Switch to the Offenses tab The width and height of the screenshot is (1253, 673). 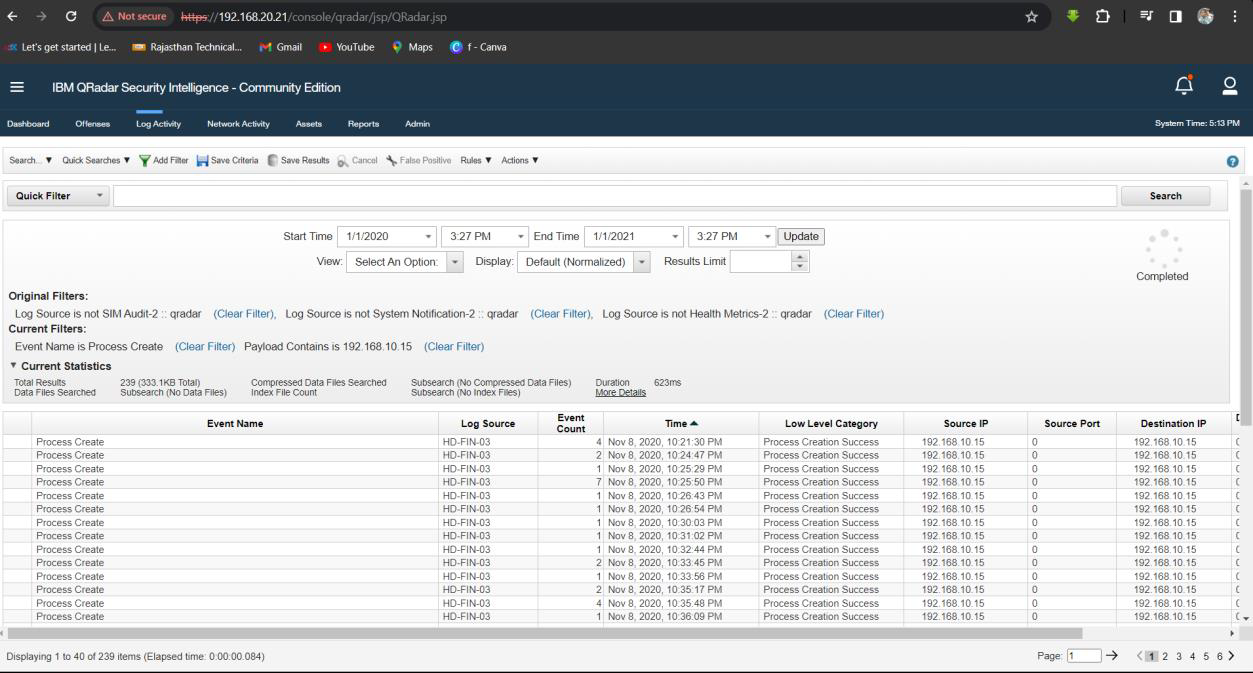point(93,124)
